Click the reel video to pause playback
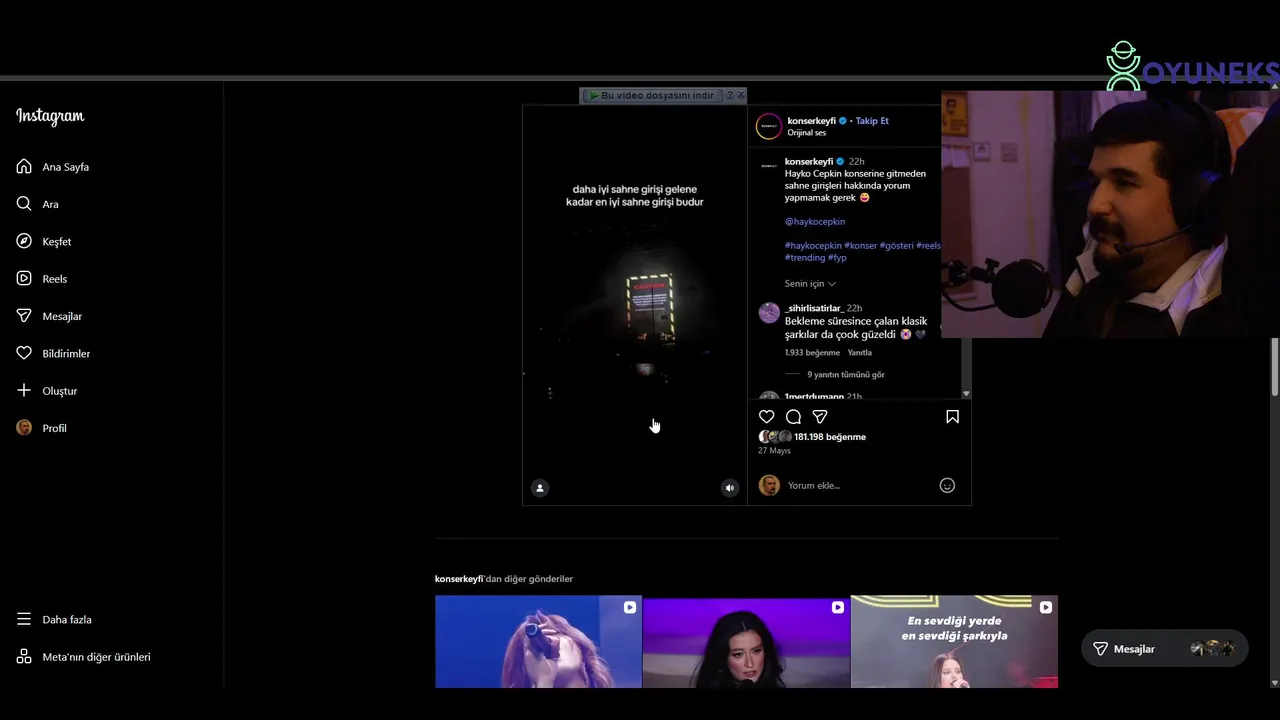This screenshot has width=1280, height=720. coord(634,305)
